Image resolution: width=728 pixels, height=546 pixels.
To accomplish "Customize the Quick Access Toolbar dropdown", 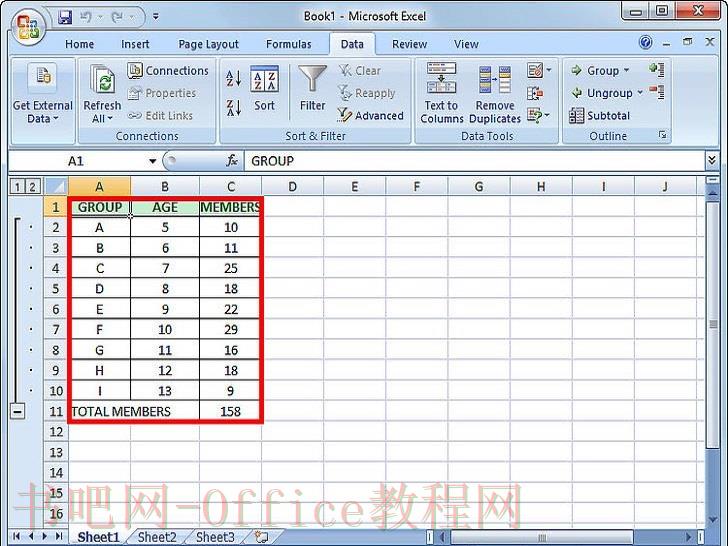I will pos(156,17).
